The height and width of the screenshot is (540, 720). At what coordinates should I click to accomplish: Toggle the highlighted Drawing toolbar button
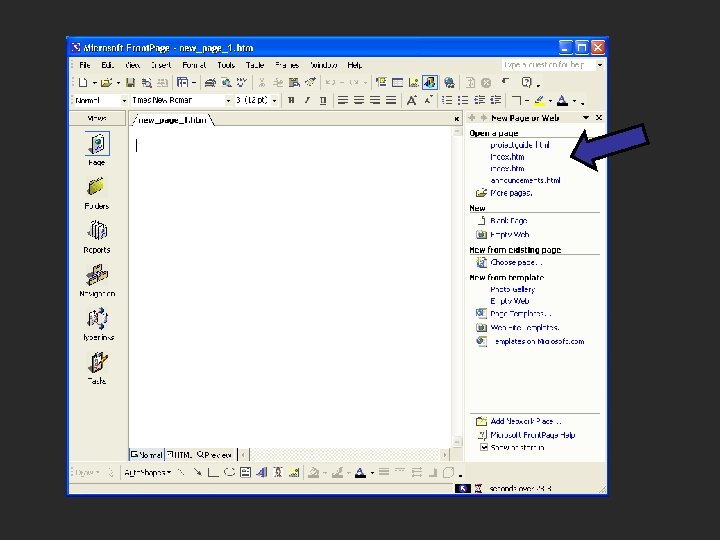430,83
